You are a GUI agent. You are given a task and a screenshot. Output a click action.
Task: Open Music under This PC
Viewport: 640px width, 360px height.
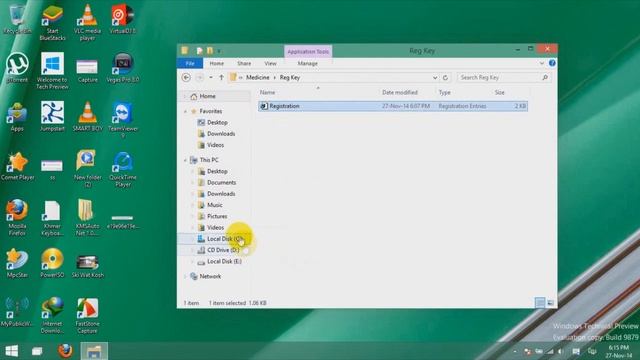215,205
